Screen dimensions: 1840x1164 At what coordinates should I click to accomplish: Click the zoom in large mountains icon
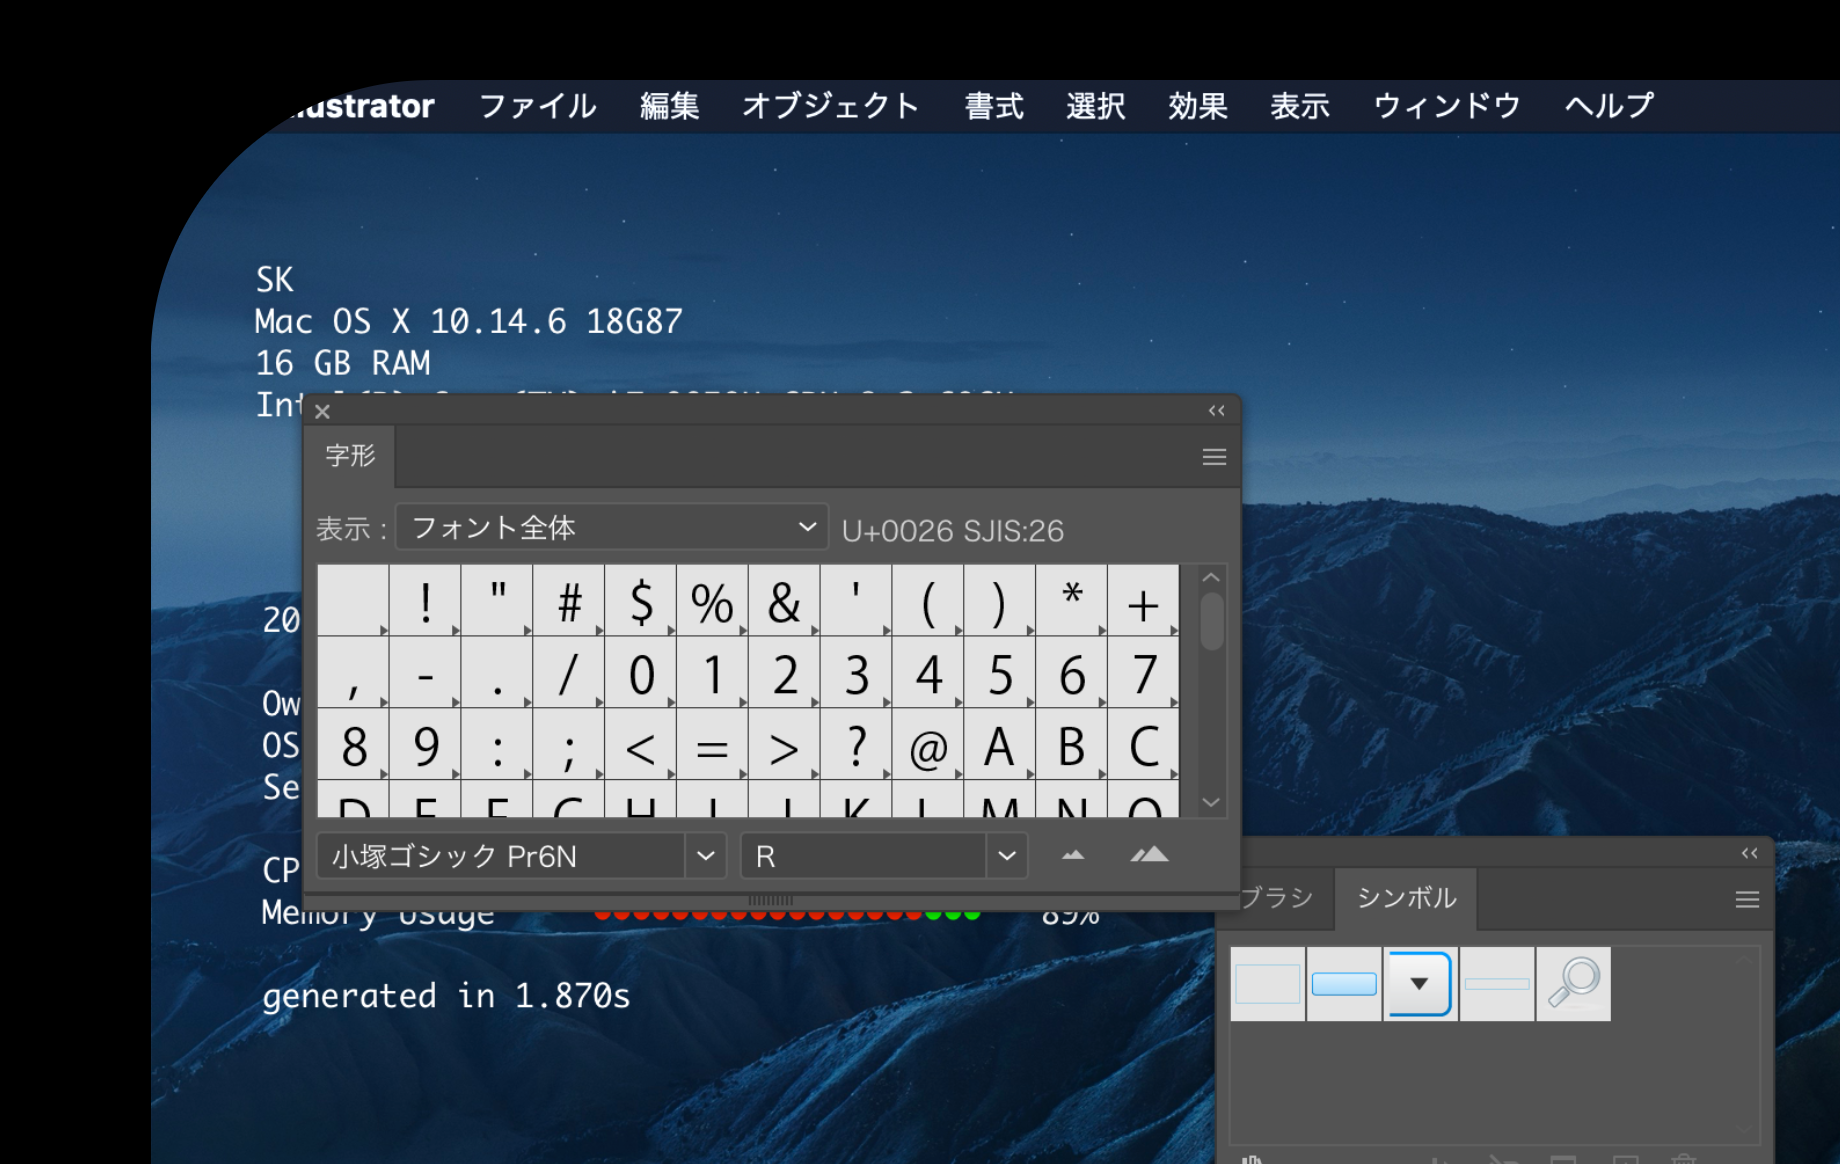coord(1149,855)
